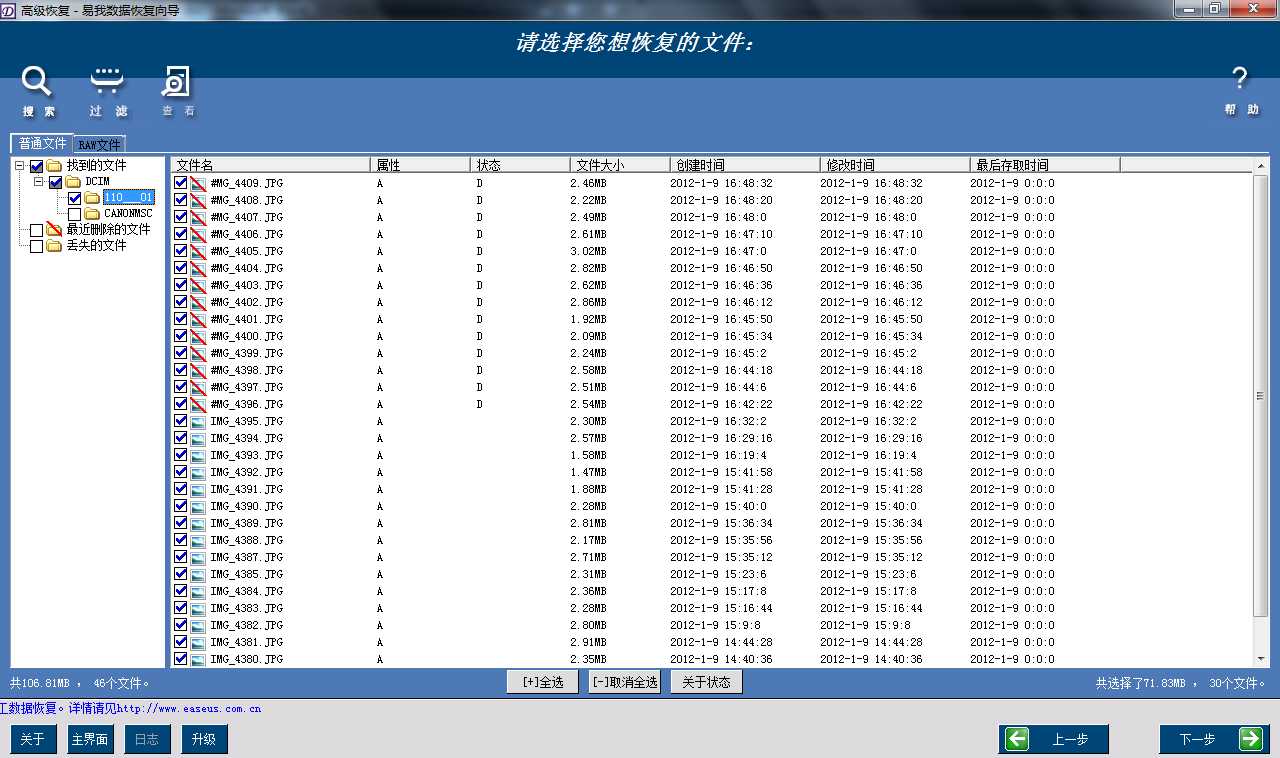Go to the 主界面 main screen

coord(90,739)
